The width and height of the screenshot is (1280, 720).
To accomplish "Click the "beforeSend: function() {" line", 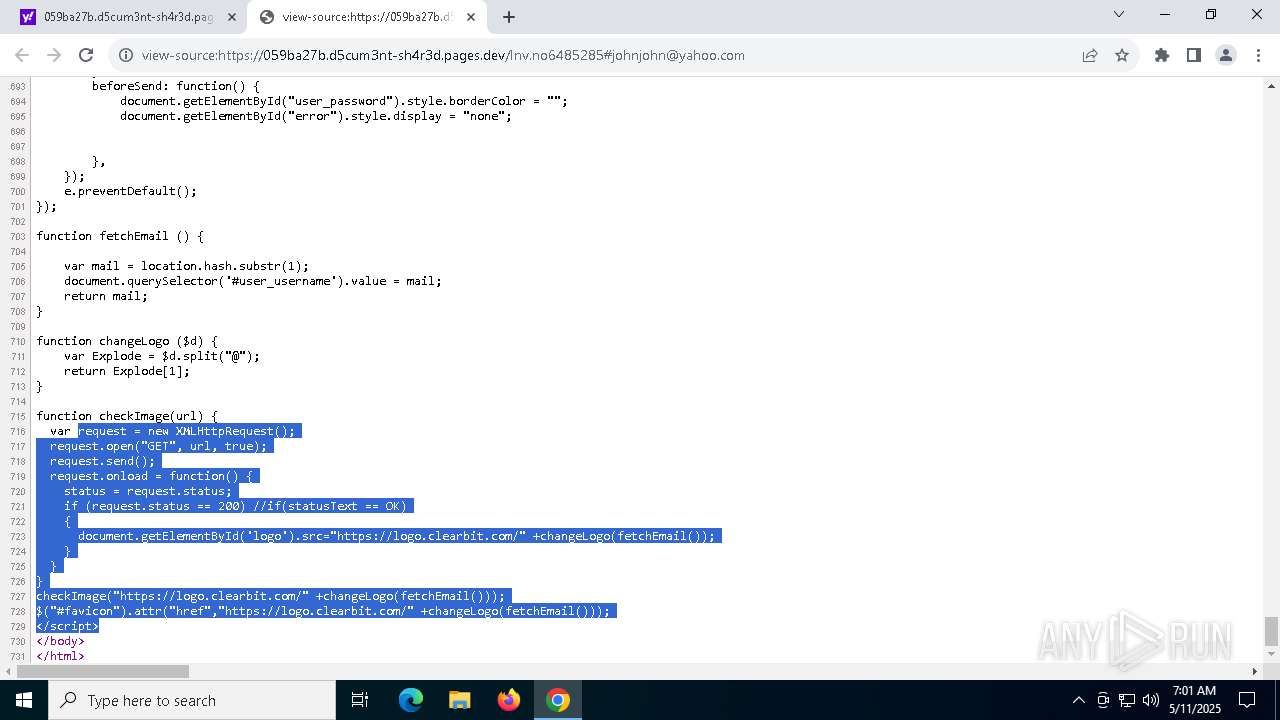I will (176, 86).
